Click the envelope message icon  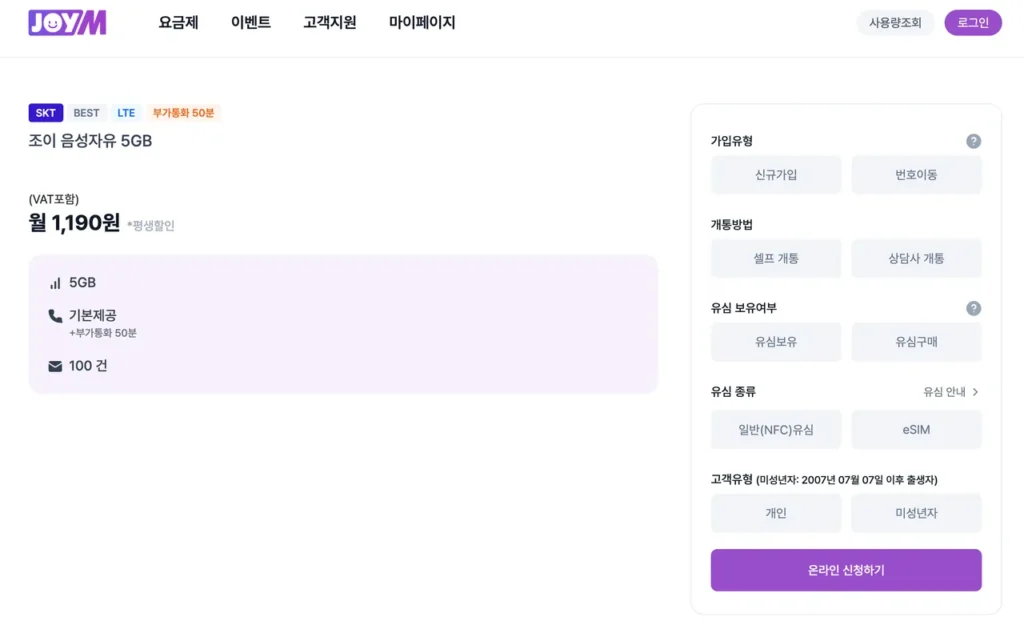[x=56, y=366]
